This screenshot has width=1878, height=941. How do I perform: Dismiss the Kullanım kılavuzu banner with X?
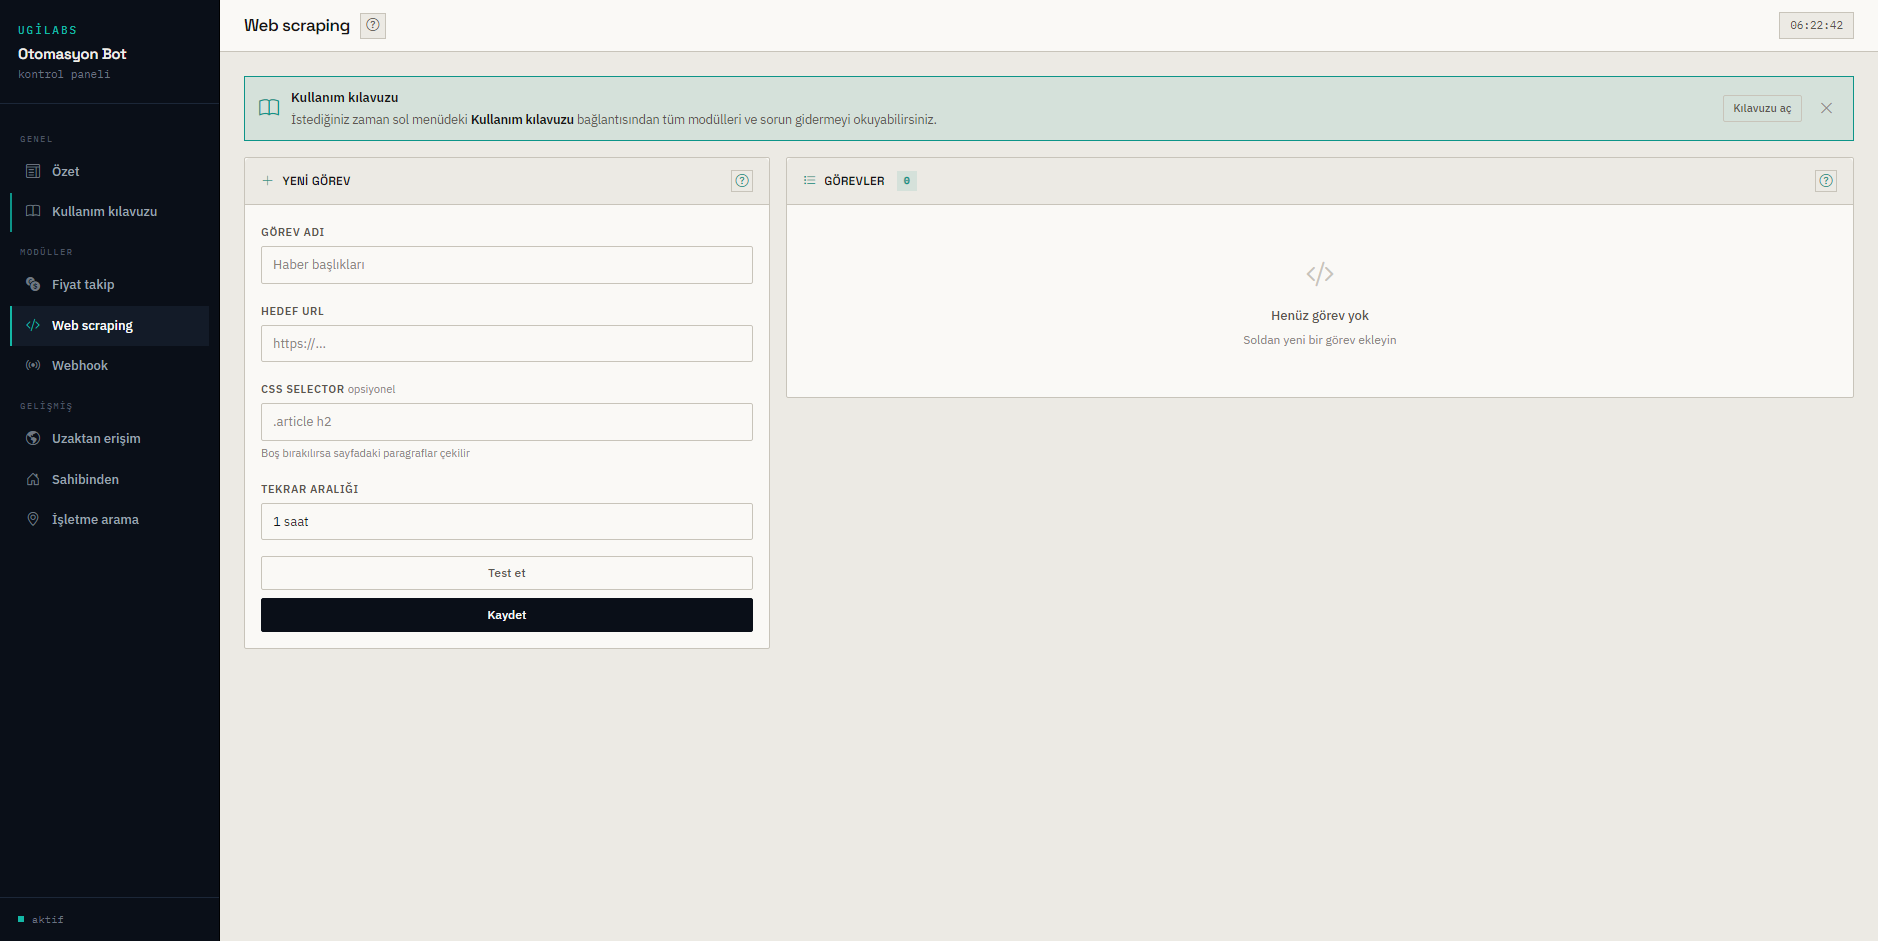pyautogui.click(x=1826, y=108)
